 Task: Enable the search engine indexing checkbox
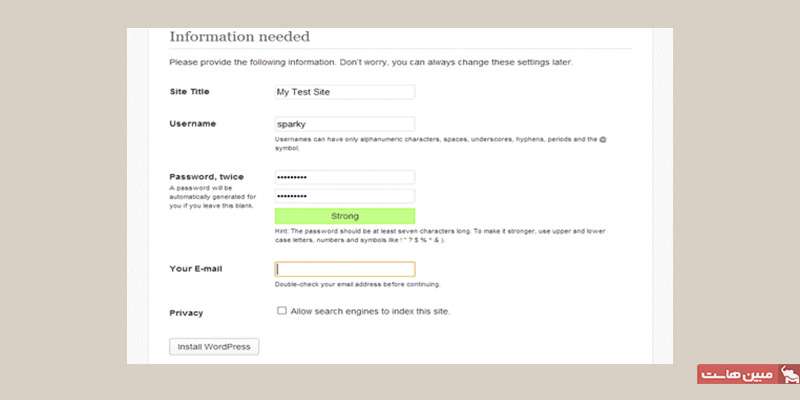tap(282, 311)
